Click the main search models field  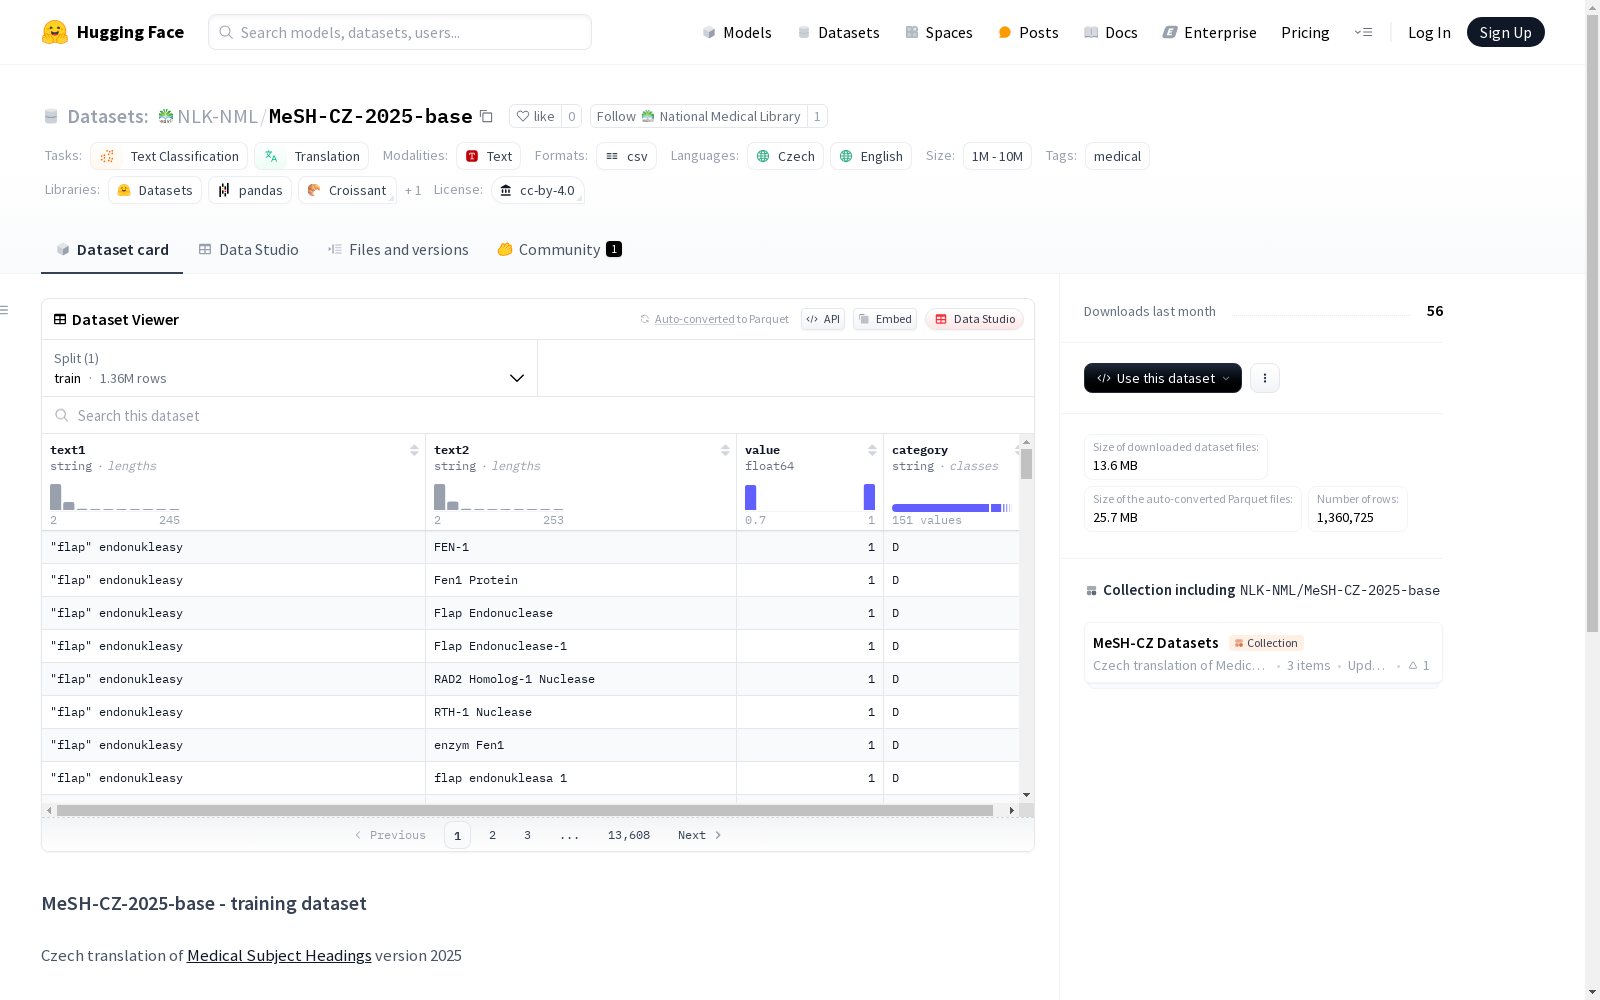tap(400, 32)
